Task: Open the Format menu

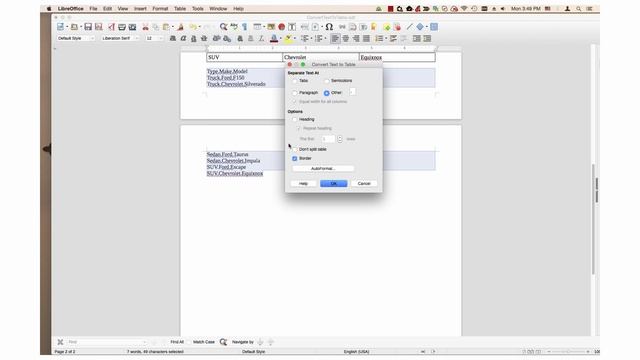Action: (160, 9)
